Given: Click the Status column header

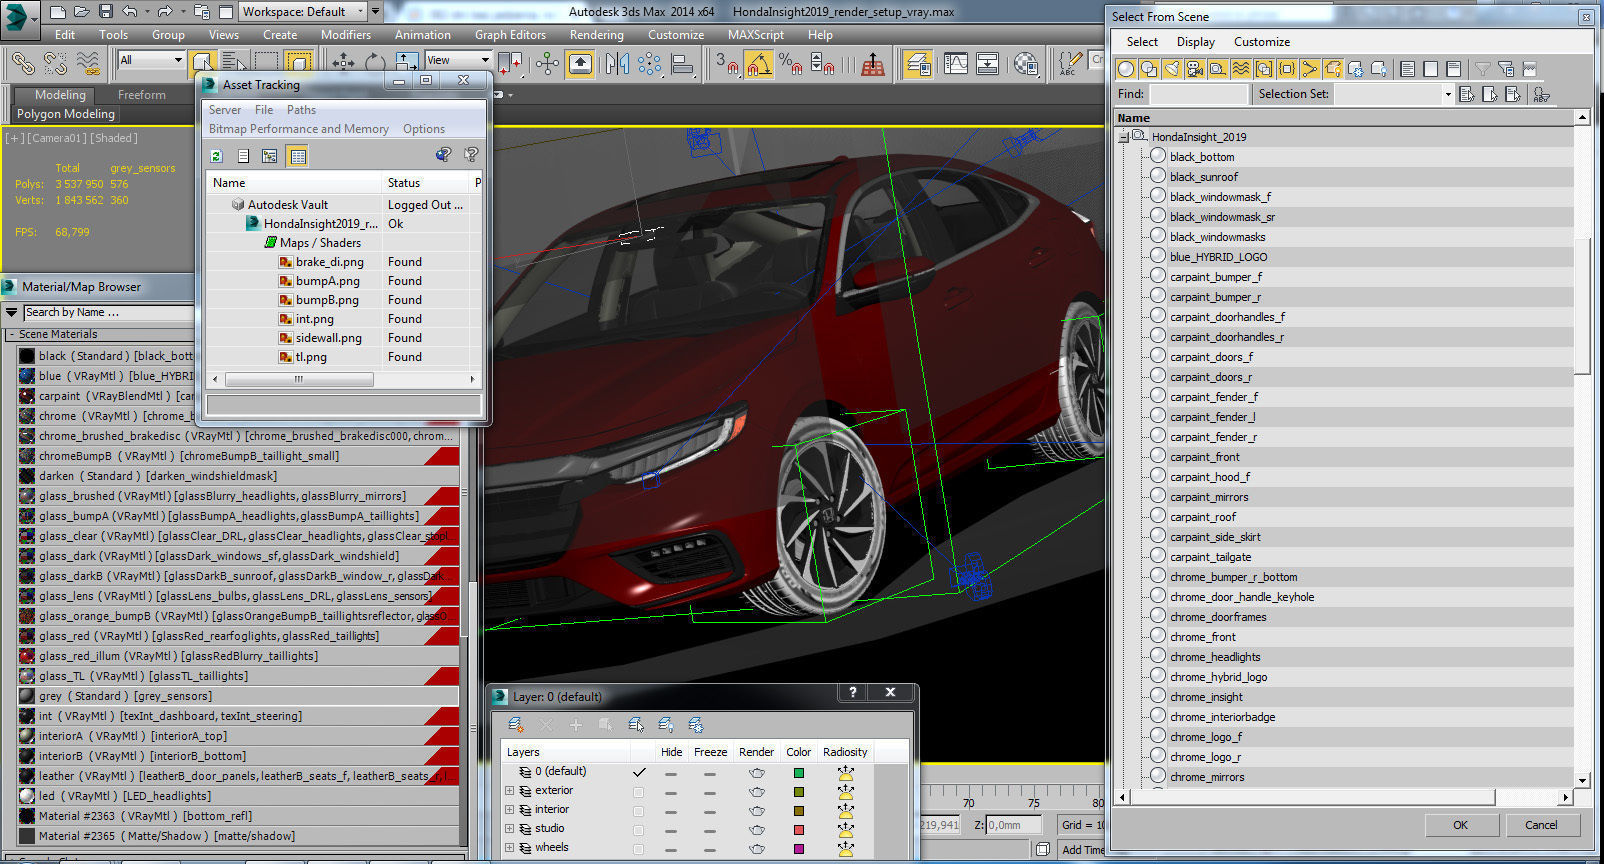Looking at the screenshot, I should 426,183.
